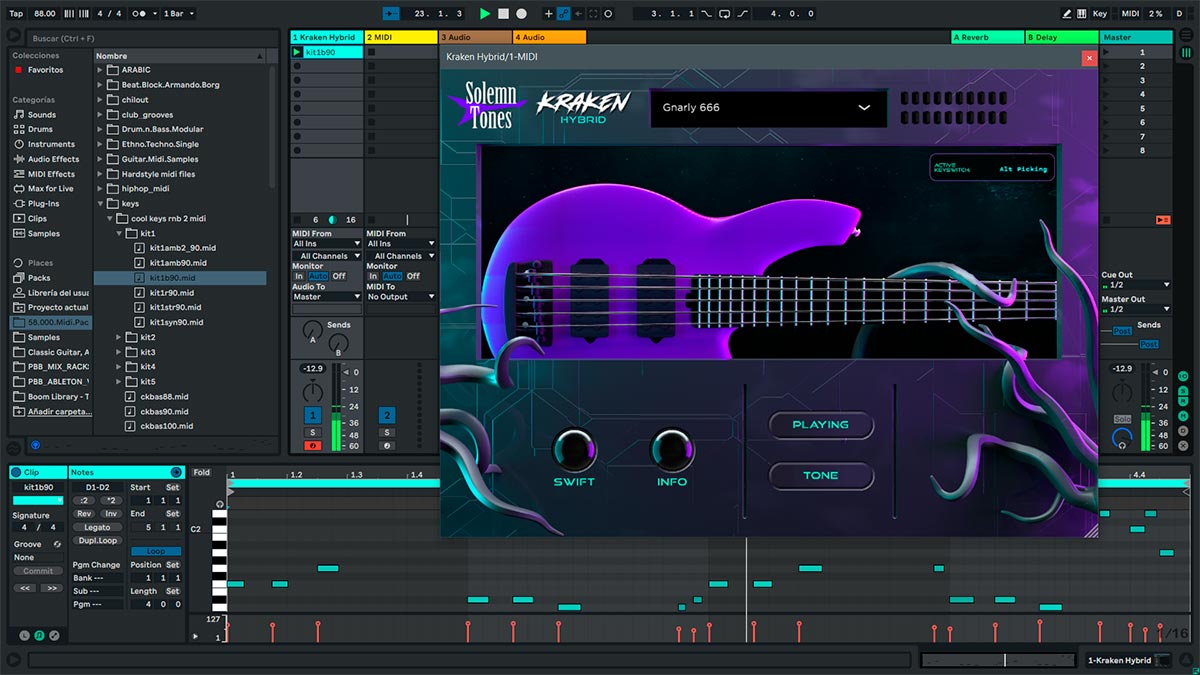This screenshot has height=675, width=1200.
Task: Click the Legato button in Notes
Action: pyautogui.click(x=97, y=527)
